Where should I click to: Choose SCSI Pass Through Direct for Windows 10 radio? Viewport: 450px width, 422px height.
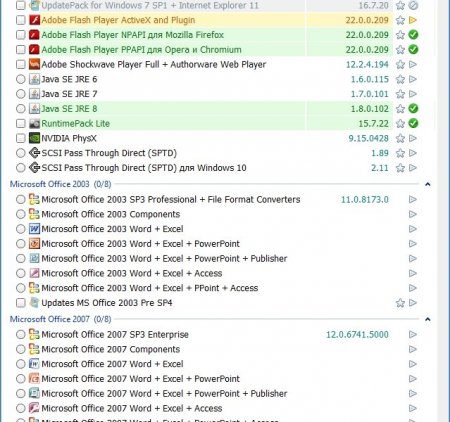click(21, 168)
